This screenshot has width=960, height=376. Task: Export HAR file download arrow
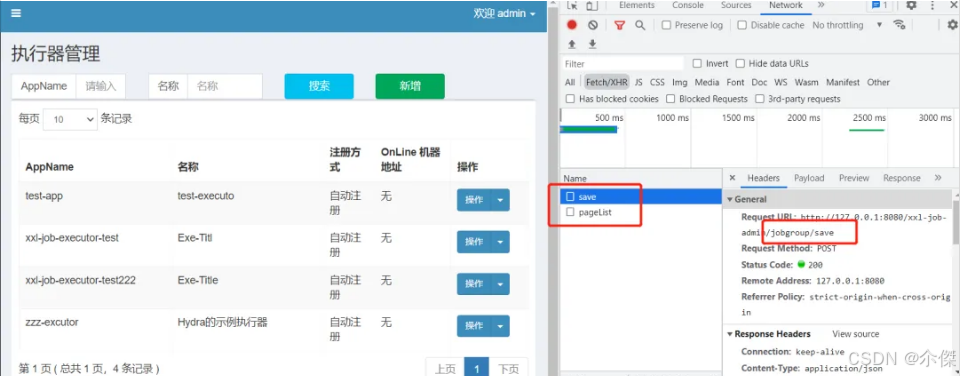[x=592, y=44]
